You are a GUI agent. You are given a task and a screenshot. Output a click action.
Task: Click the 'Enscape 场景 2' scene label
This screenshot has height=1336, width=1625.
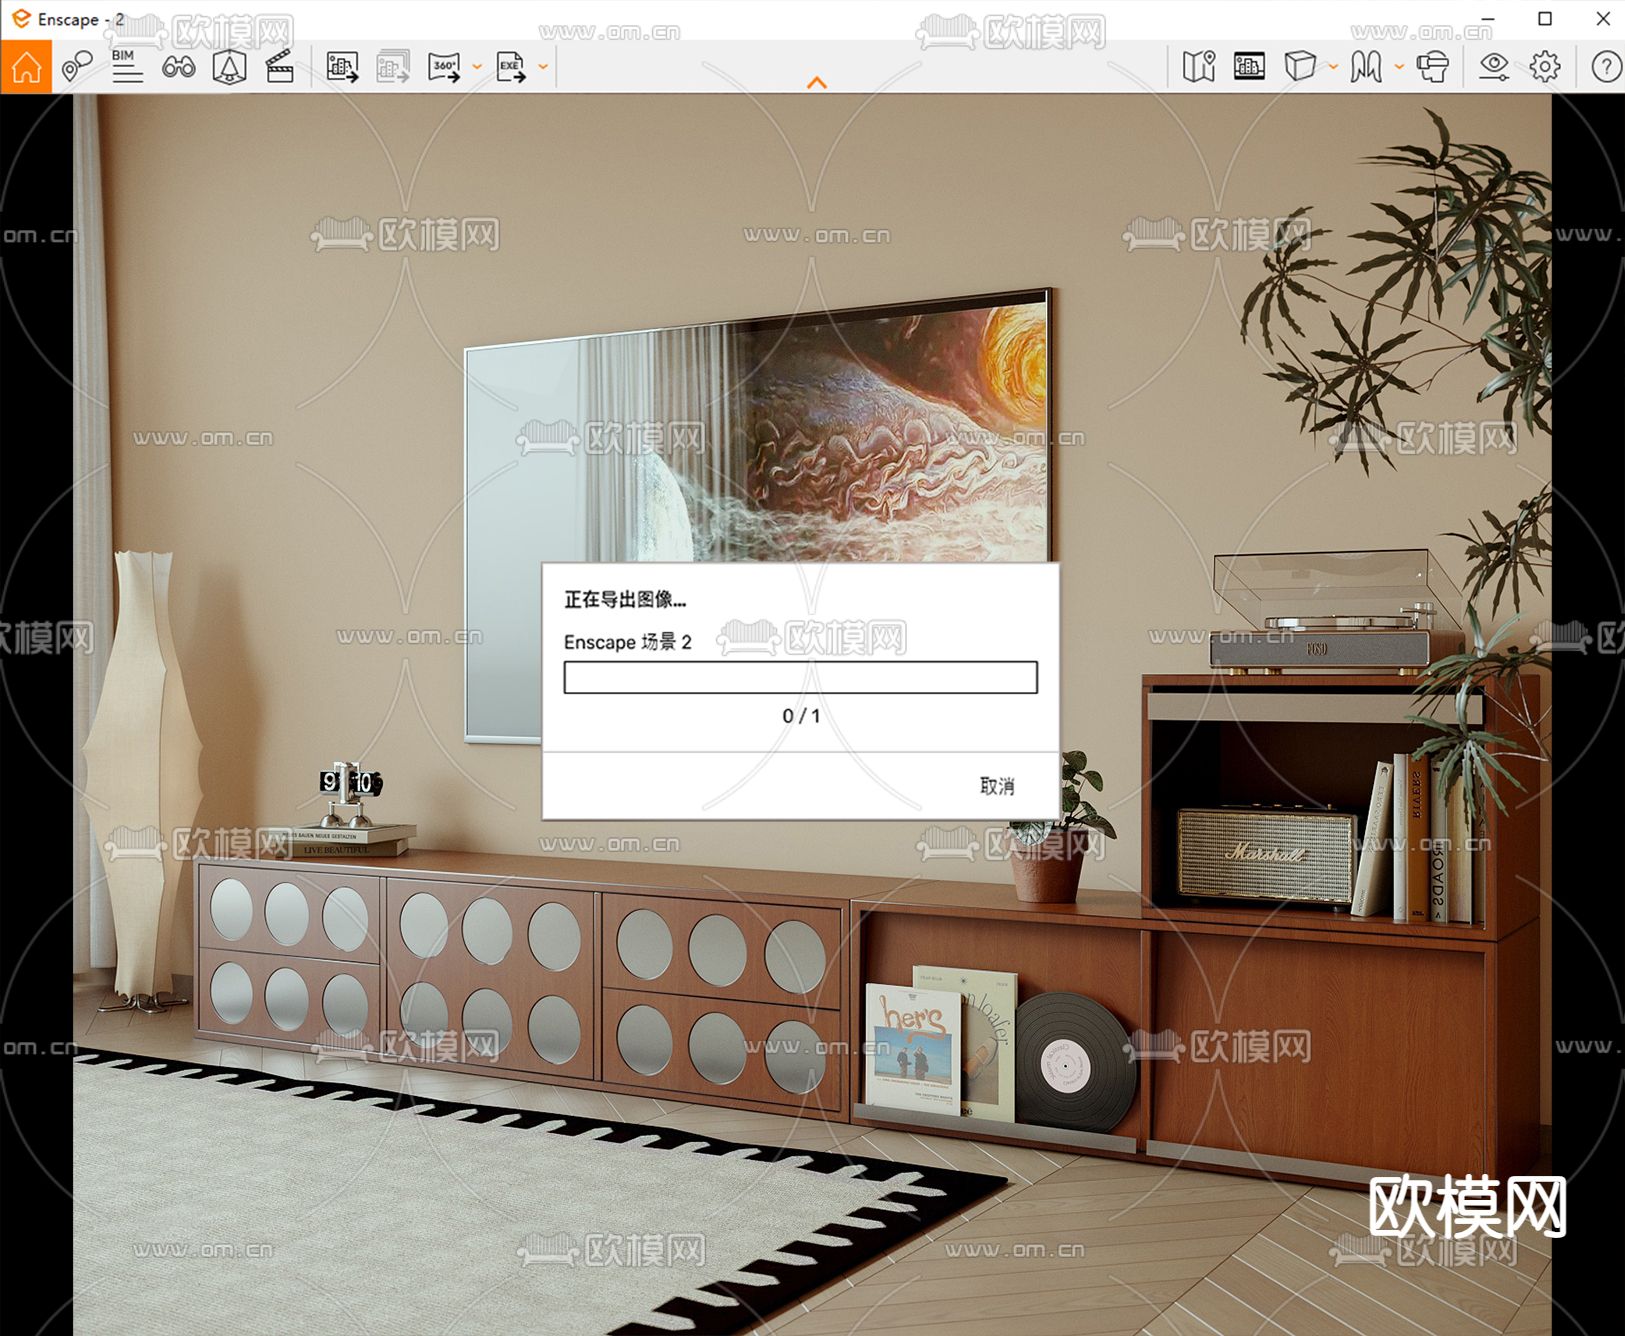pyautogui.click(x=628, y=642)
